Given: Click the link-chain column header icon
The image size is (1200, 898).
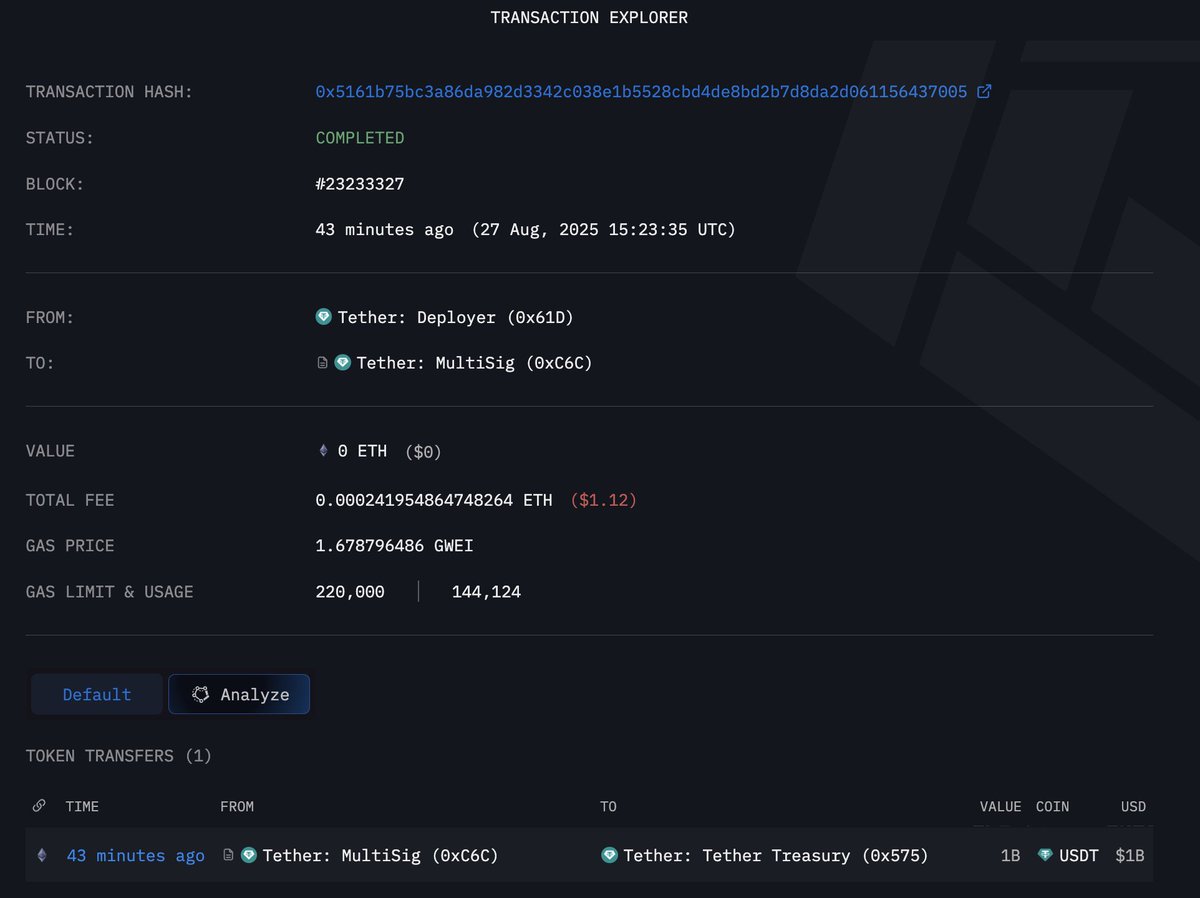Looking at the screenshot, I should [x=39, y=806].
